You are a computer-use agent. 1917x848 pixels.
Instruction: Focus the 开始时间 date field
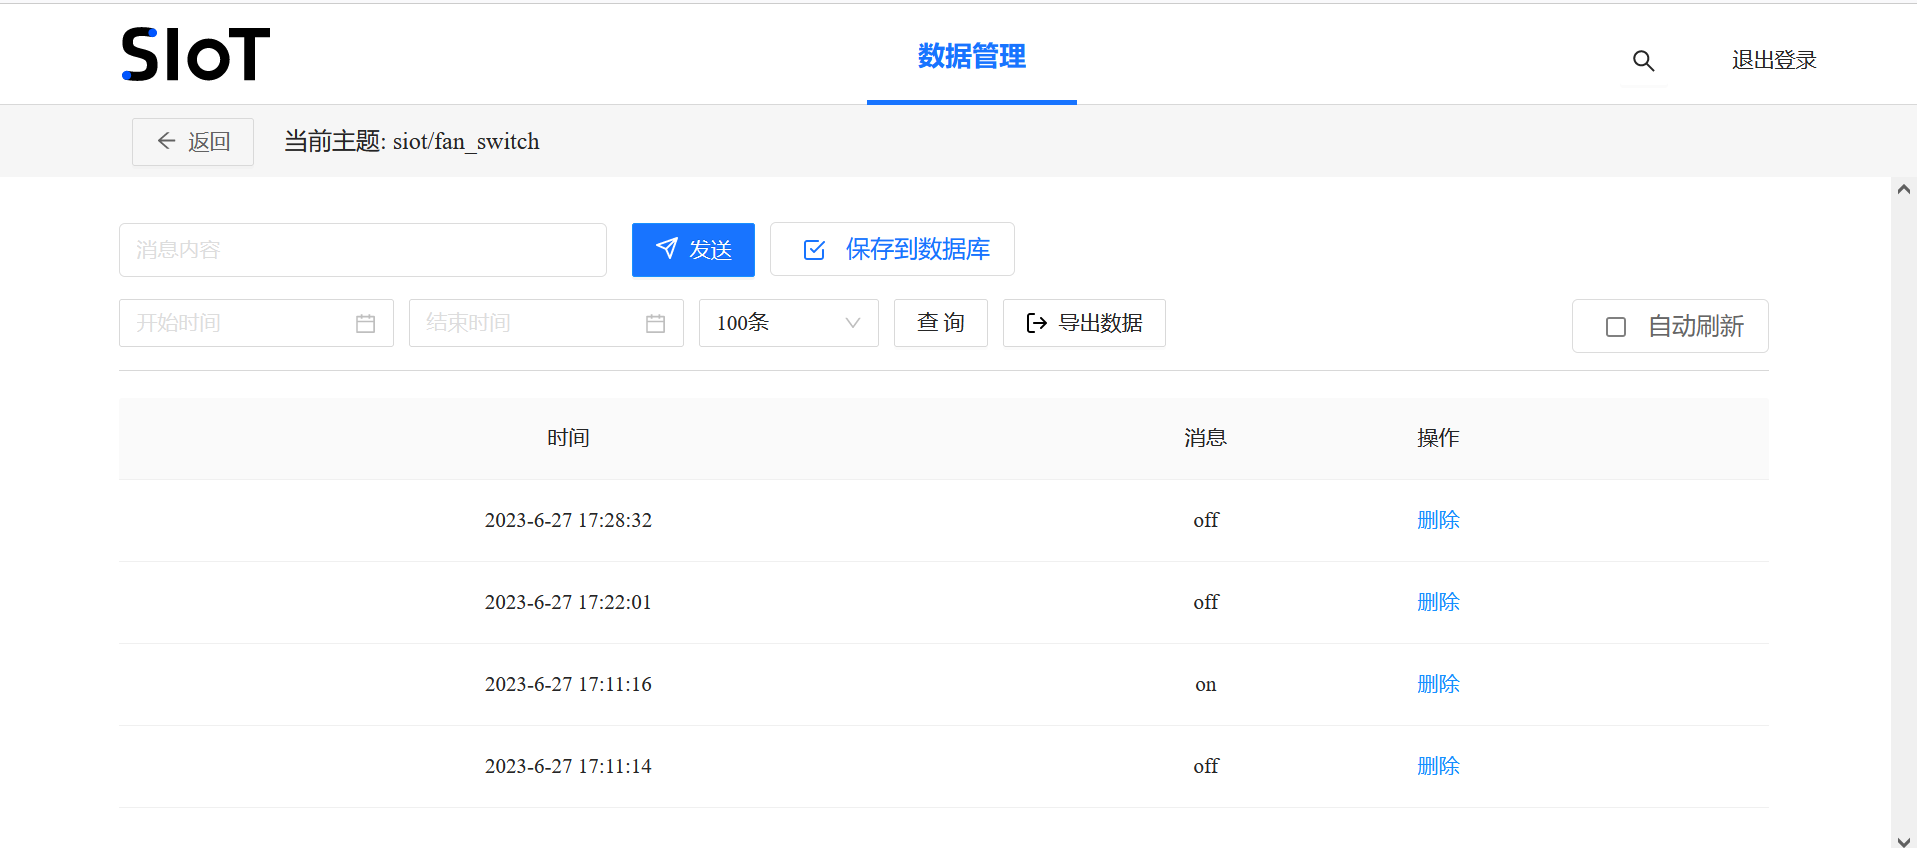(x=256, y=323)
